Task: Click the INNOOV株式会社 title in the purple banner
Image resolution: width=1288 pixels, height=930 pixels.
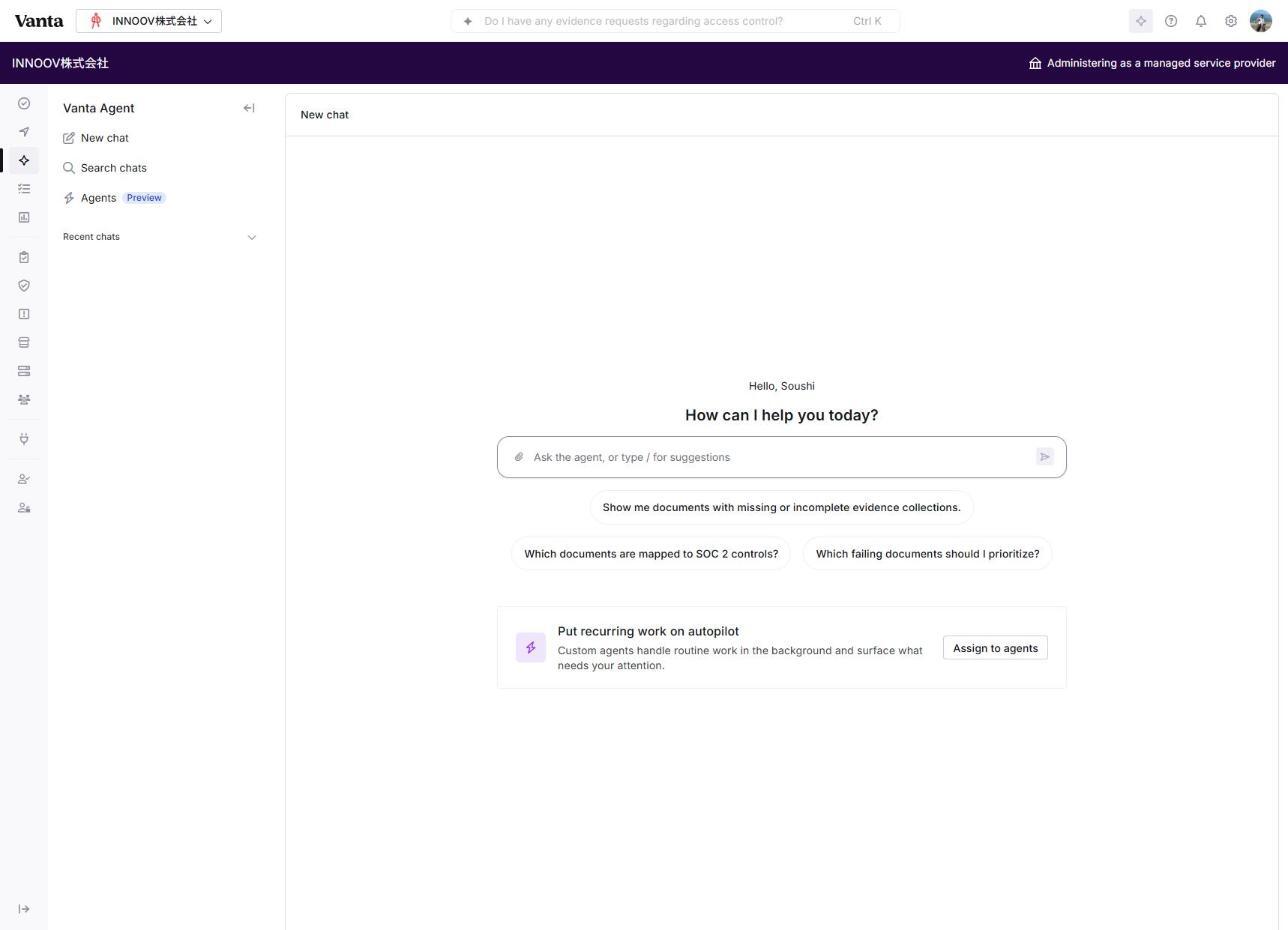Action: coord(60,63)
